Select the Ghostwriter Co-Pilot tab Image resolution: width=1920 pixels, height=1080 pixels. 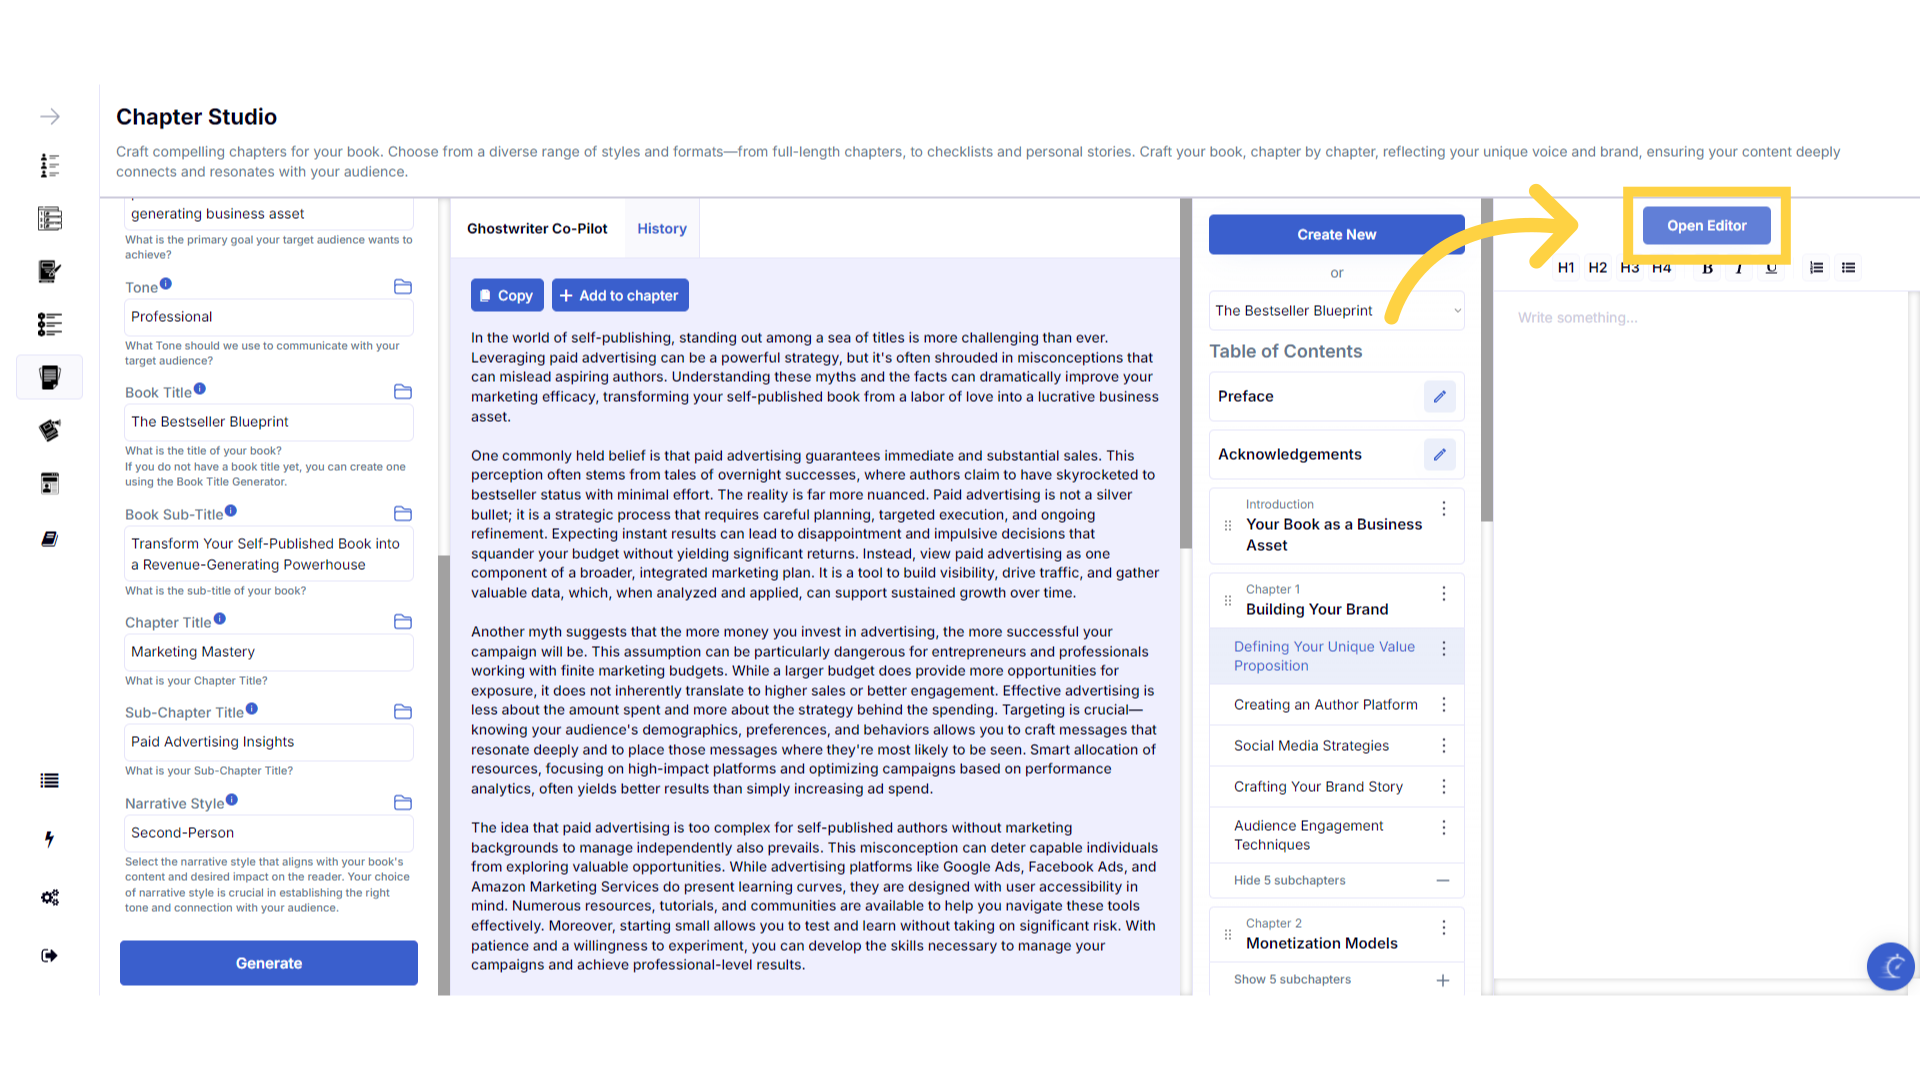point(537,229)
